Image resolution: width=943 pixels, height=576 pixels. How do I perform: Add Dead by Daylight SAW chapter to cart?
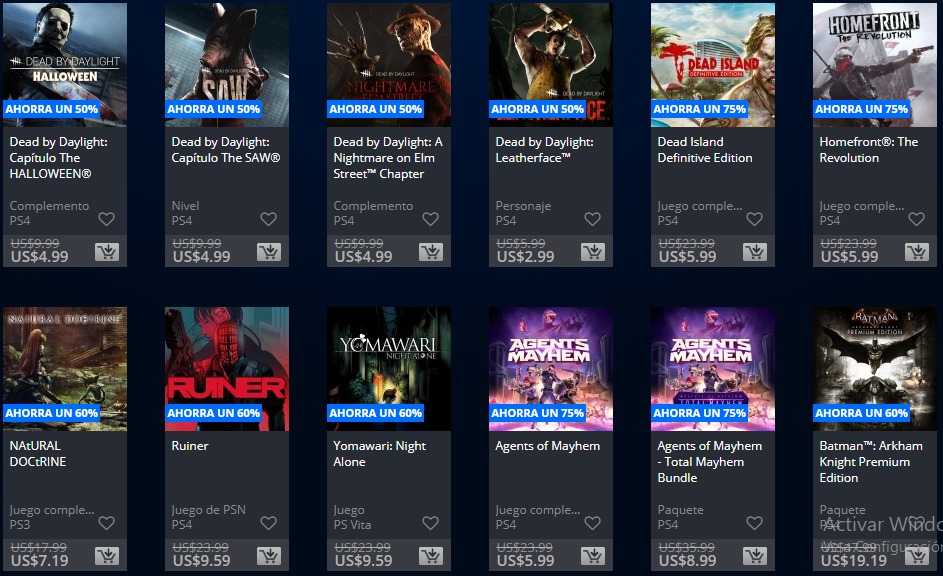269,252
